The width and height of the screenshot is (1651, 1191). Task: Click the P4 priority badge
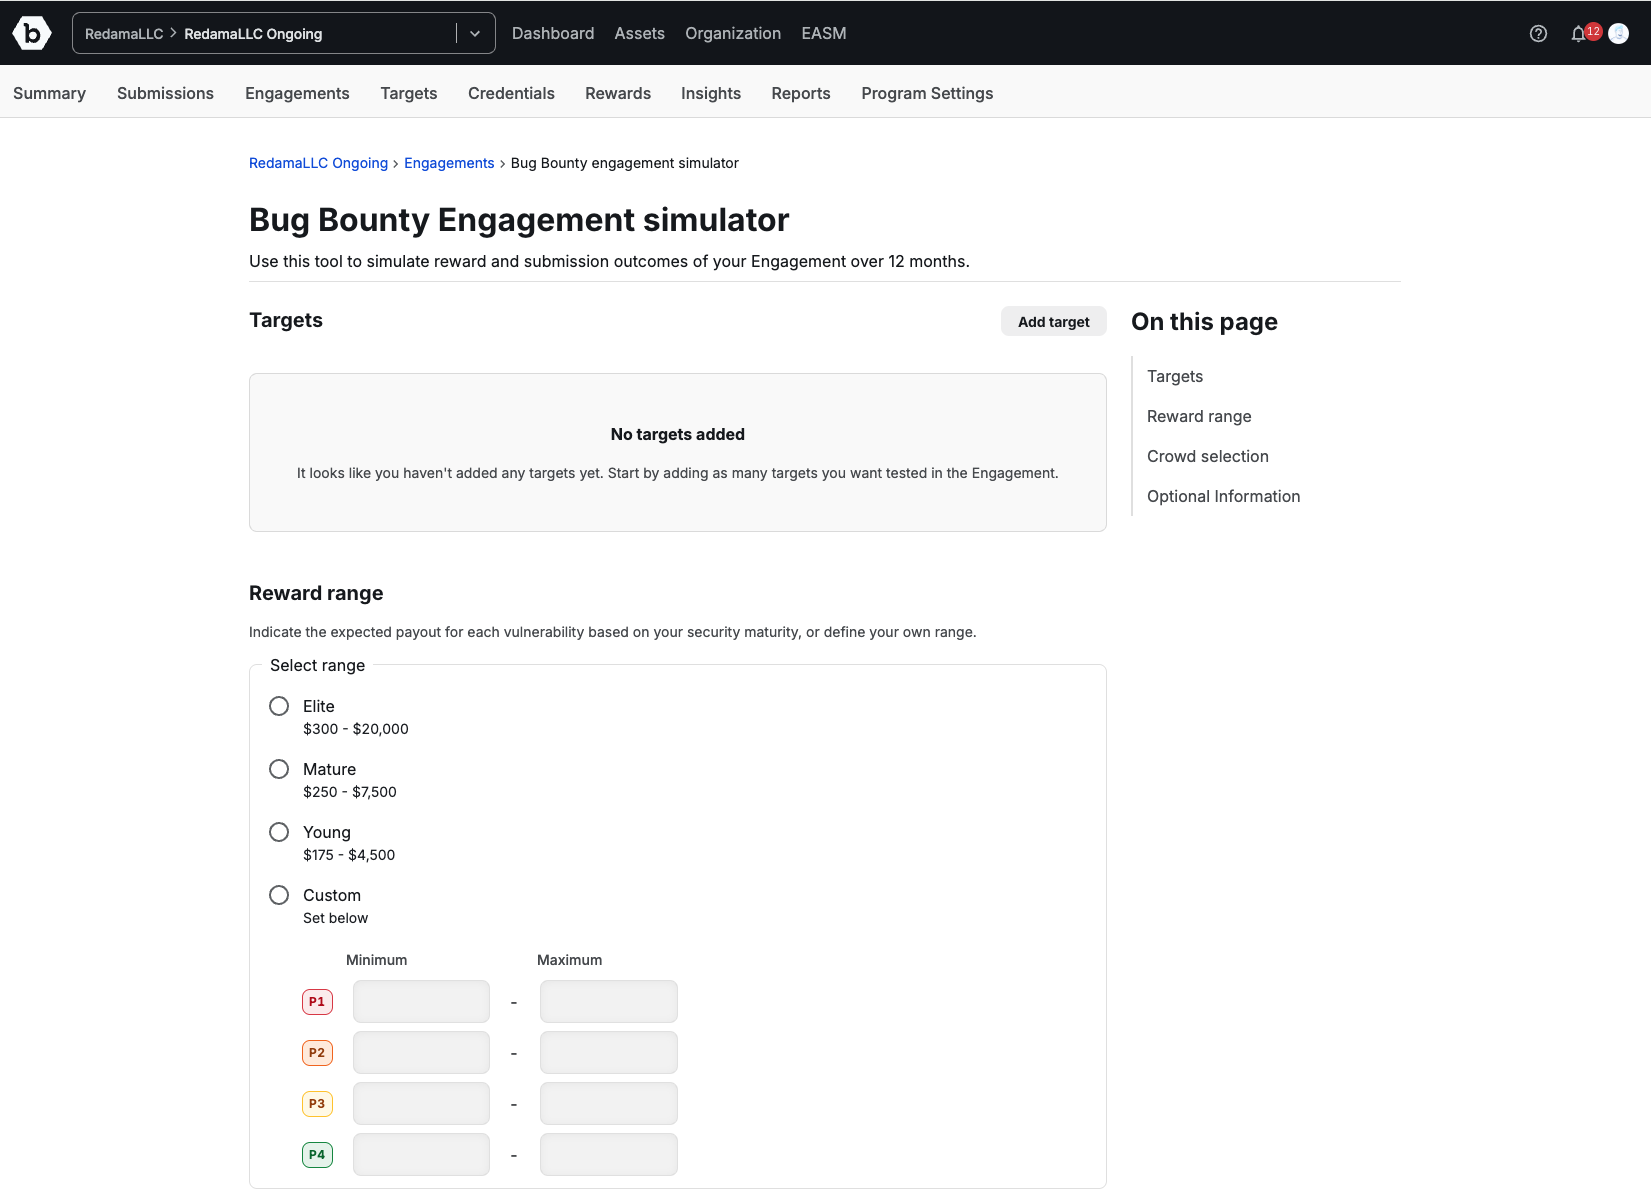tap(317, 1154)
